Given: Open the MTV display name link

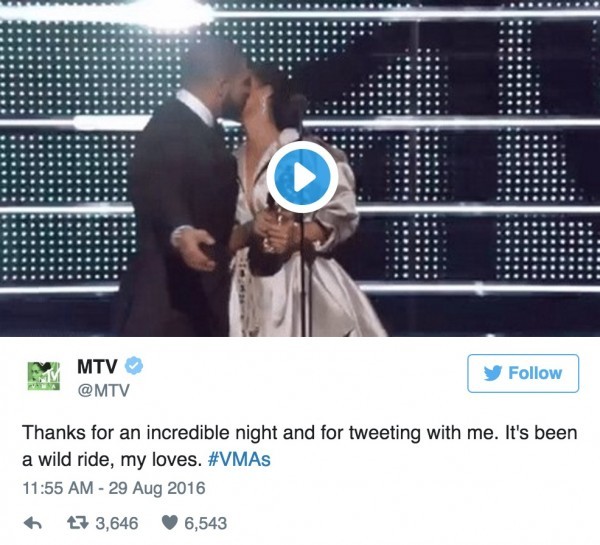Looking at the screenshot, I should coord(97,367).
